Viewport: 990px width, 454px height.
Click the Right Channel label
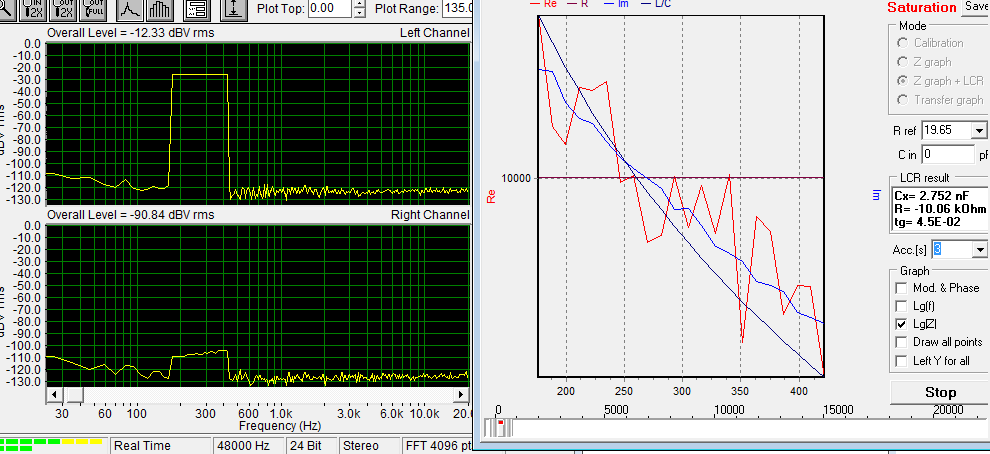click(431, 215)
